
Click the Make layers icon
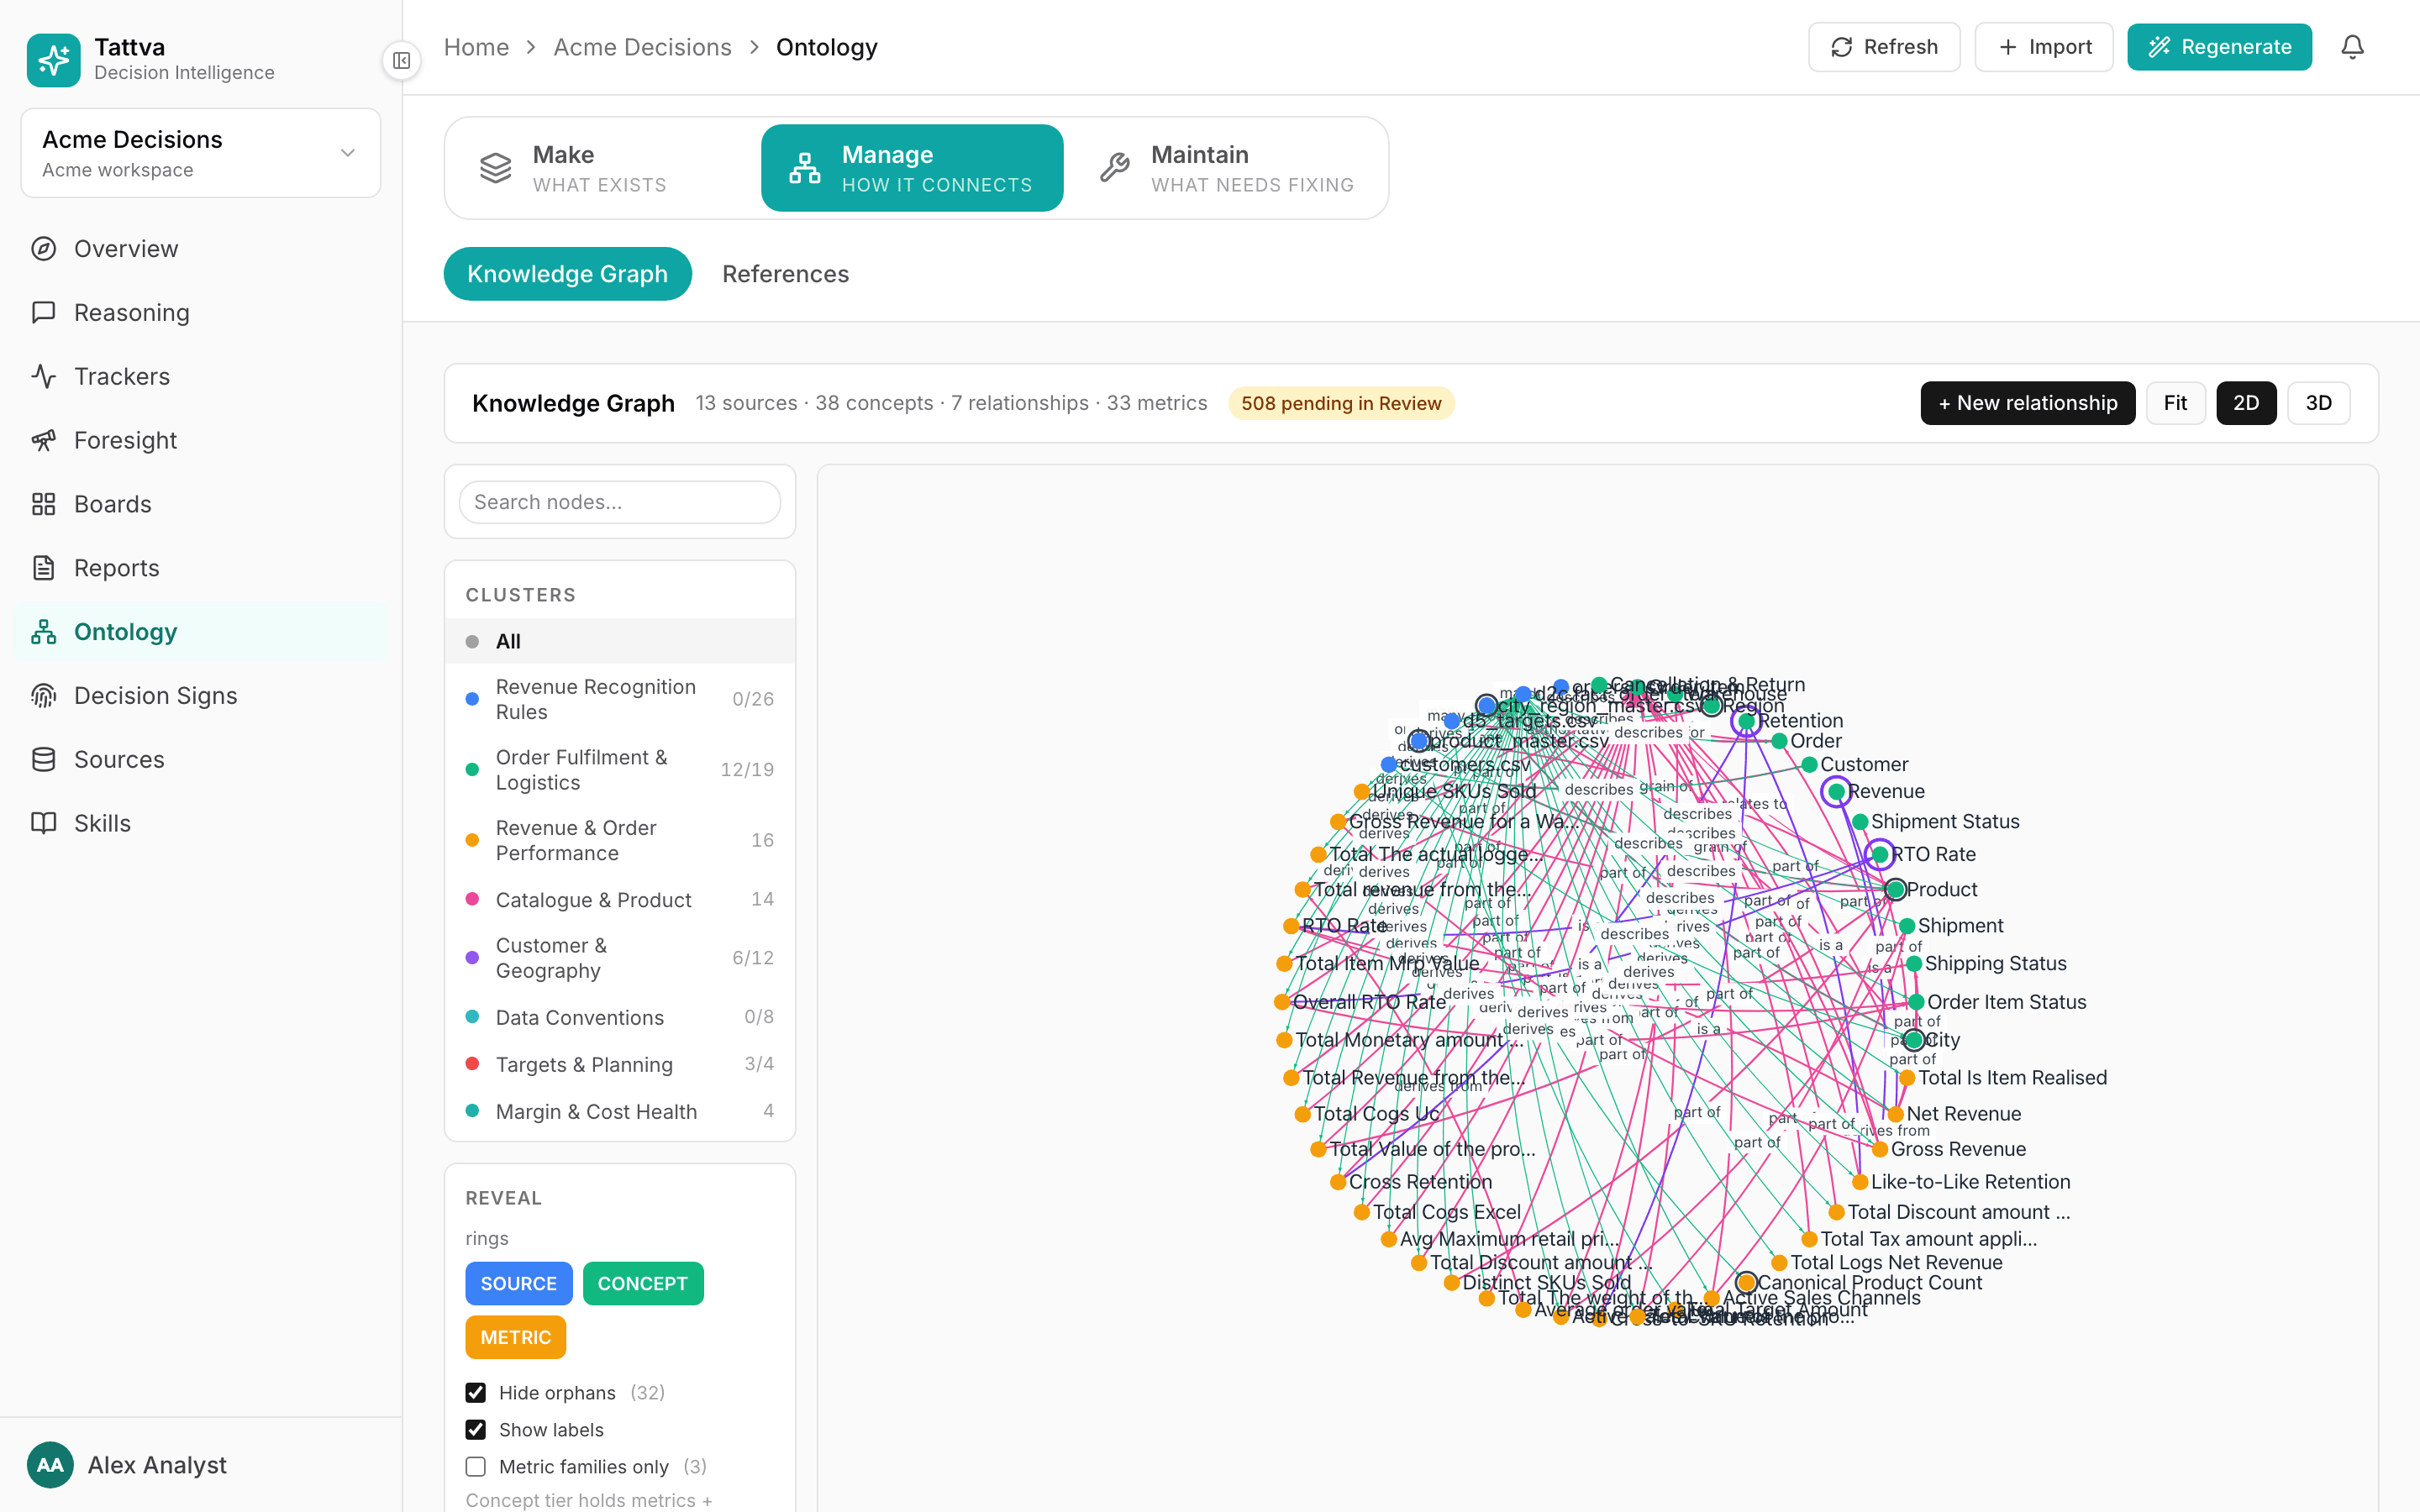495,168
